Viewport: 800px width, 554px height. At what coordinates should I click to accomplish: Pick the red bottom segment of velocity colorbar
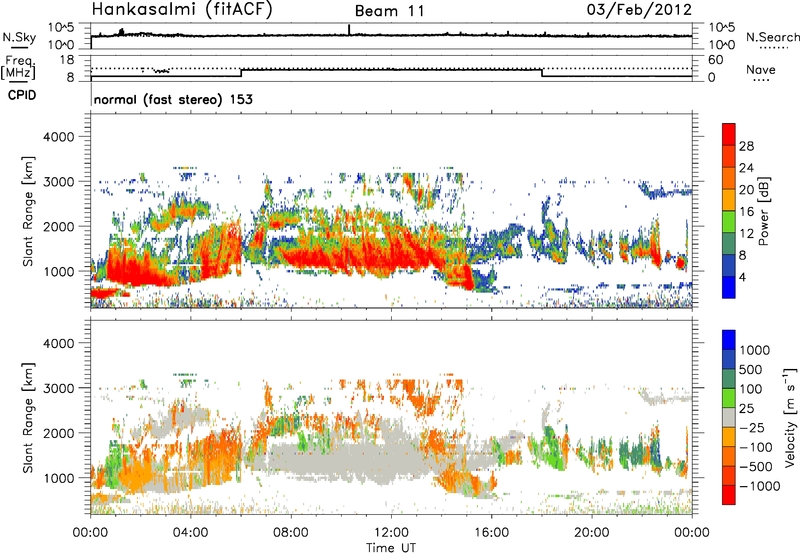(x=729, y=495)
